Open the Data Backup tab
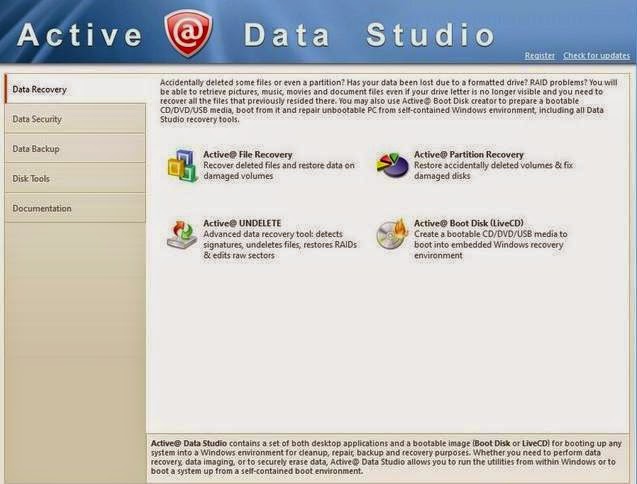The height and width of the screenshot is (484, 637). tap(76, 148)
